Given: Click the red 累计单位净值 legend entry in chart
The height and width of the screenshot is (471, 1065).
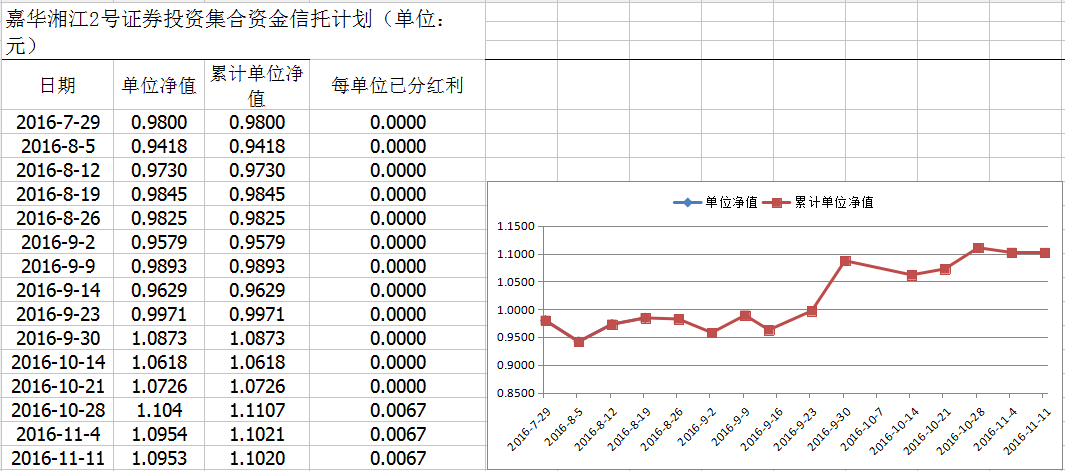Looking at the screenshot, I should tap(826, 202).
